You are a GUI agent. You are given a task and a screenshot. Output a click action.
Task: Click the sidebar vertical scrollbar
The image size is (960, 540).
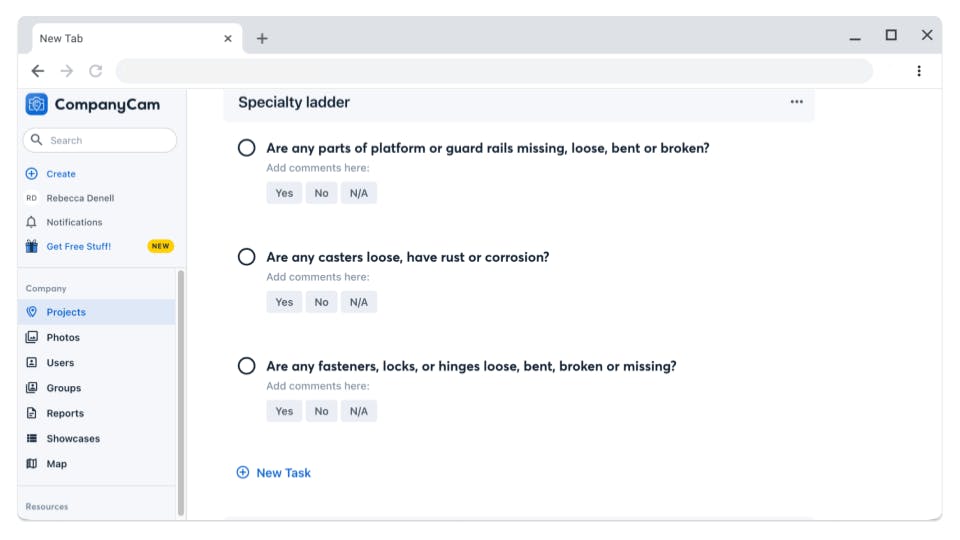(x=181, y=390)
